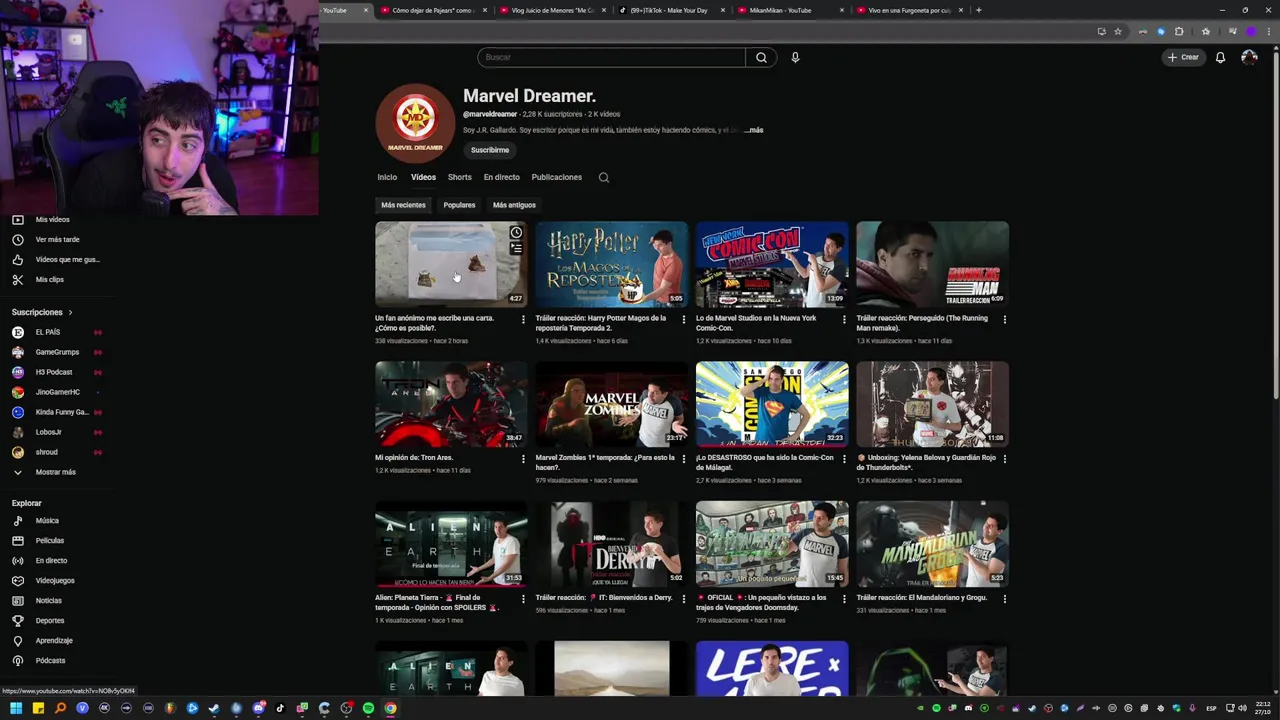Open title Tráiler reacción: IT: Bienvenidos a Derry
The image size is (1280, 720).
pyautogui.click(x=604, y=598)
